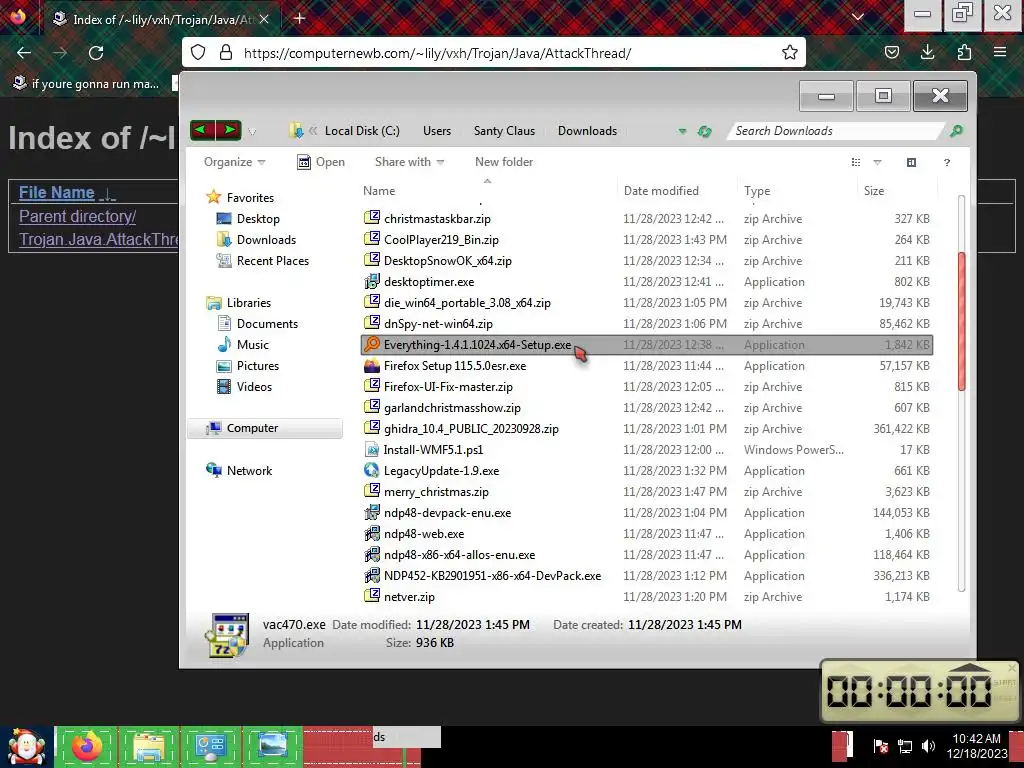Screen dimensions: 1024x768
Task: Select dnSpy-net-win64.zip file name
Action: tap(438, 324)
